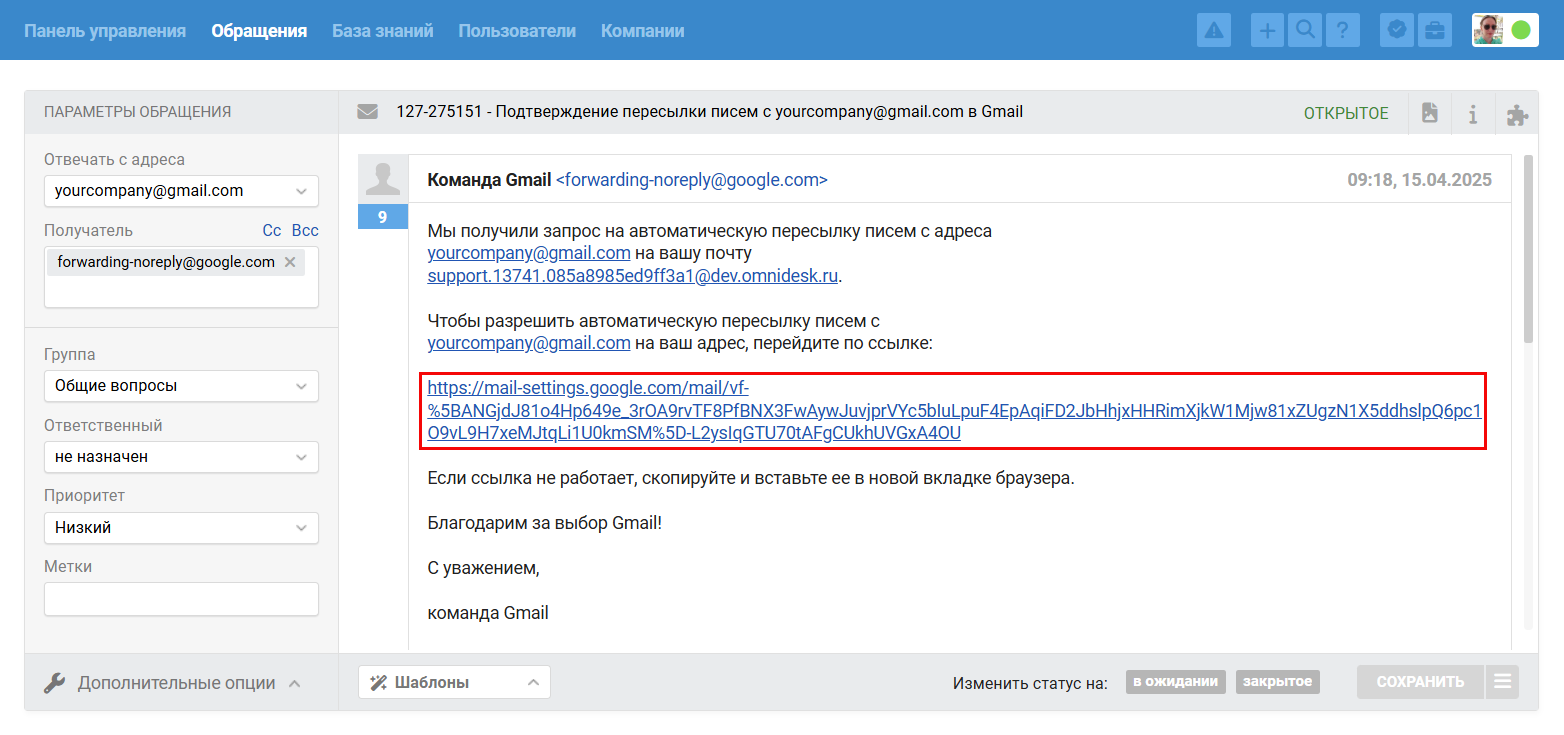Image resolution: width=1564 pixels, height=735 pixels.
Task: Remove recipient forwarding-noreply@google.com
Action: tap(290, 262)
